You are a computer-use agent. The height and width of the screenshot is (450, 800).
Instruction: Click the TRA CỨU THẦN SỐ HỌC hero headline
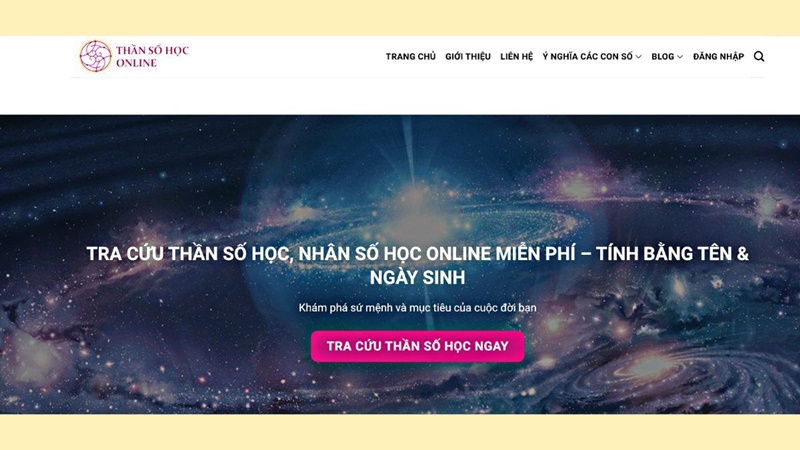[x=417, y=265]
